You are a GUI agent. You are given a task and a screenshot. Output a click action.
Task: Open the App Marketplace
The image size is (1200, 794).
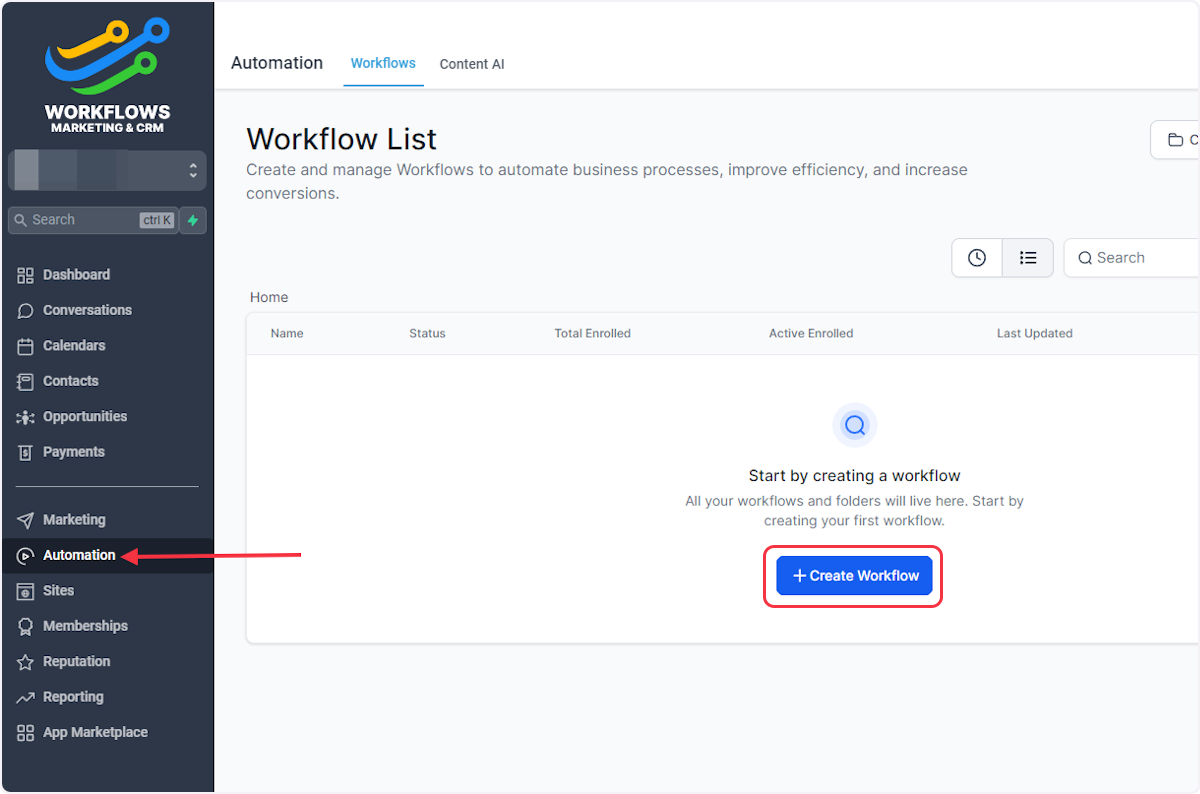(x=93, y=732)
